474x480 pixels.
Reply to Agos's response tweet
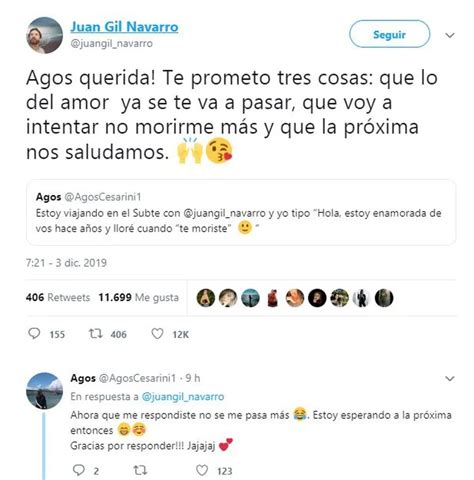79,470
